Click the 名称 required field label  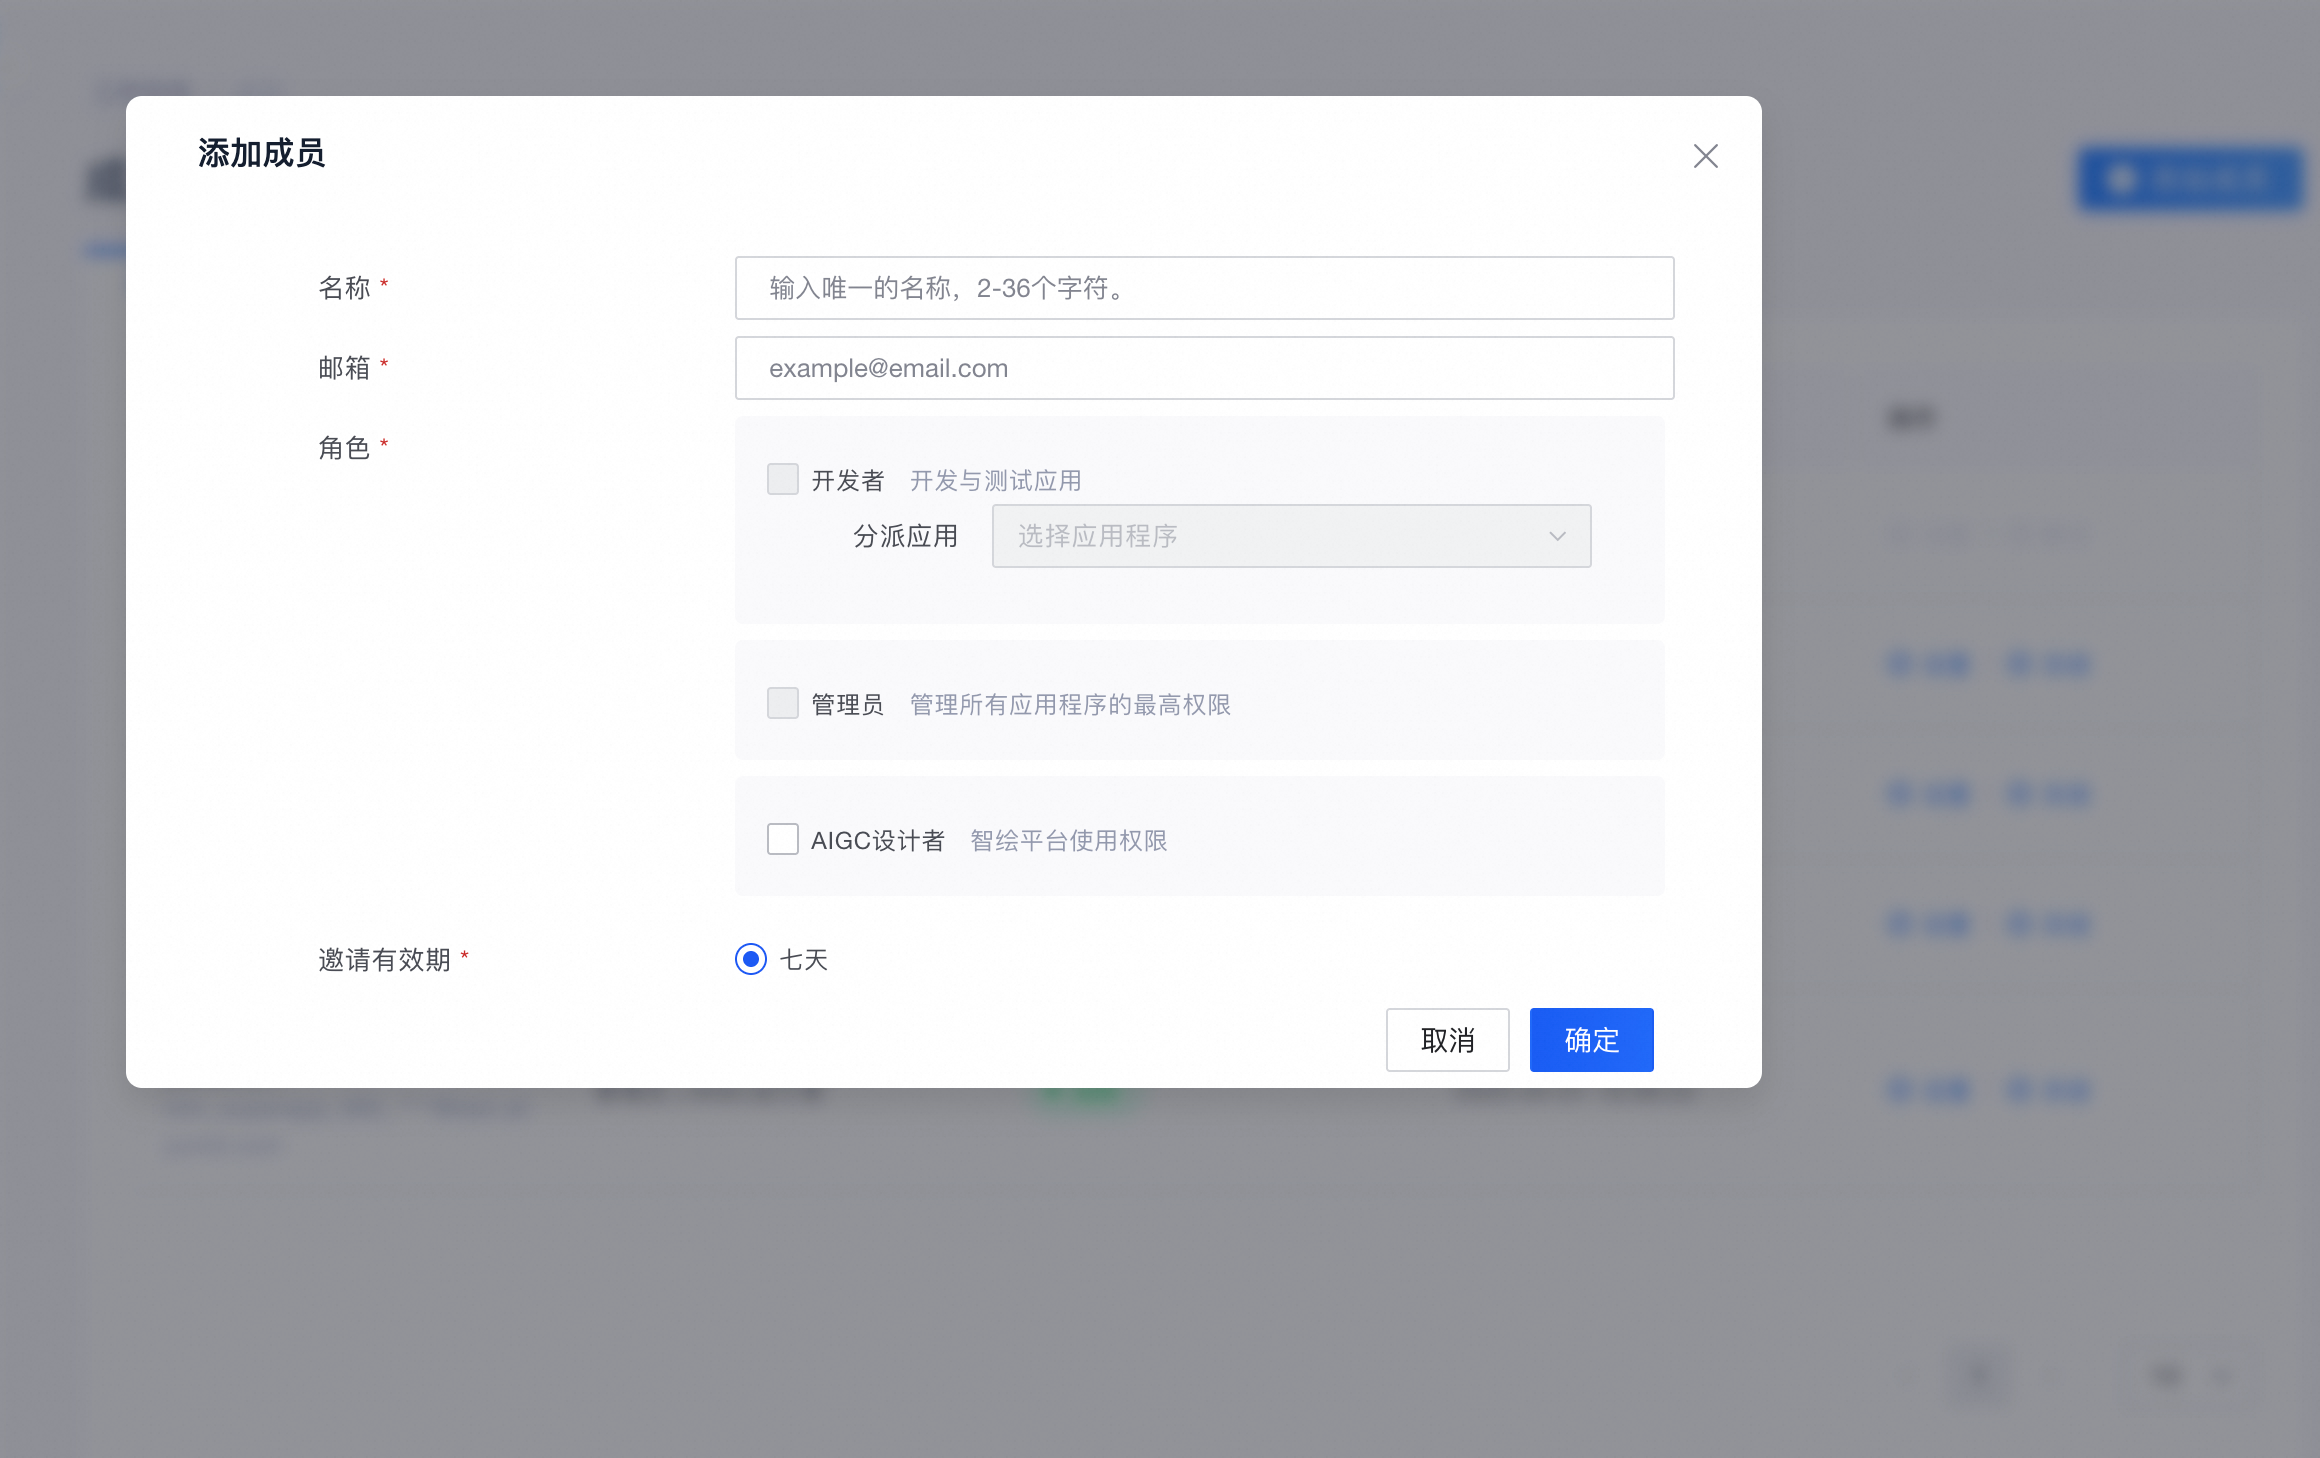345,288
